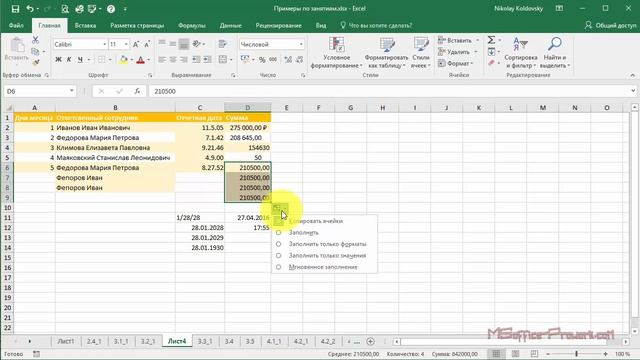Select the Заполнить option

pyautogui.click(x=304, y=232)
